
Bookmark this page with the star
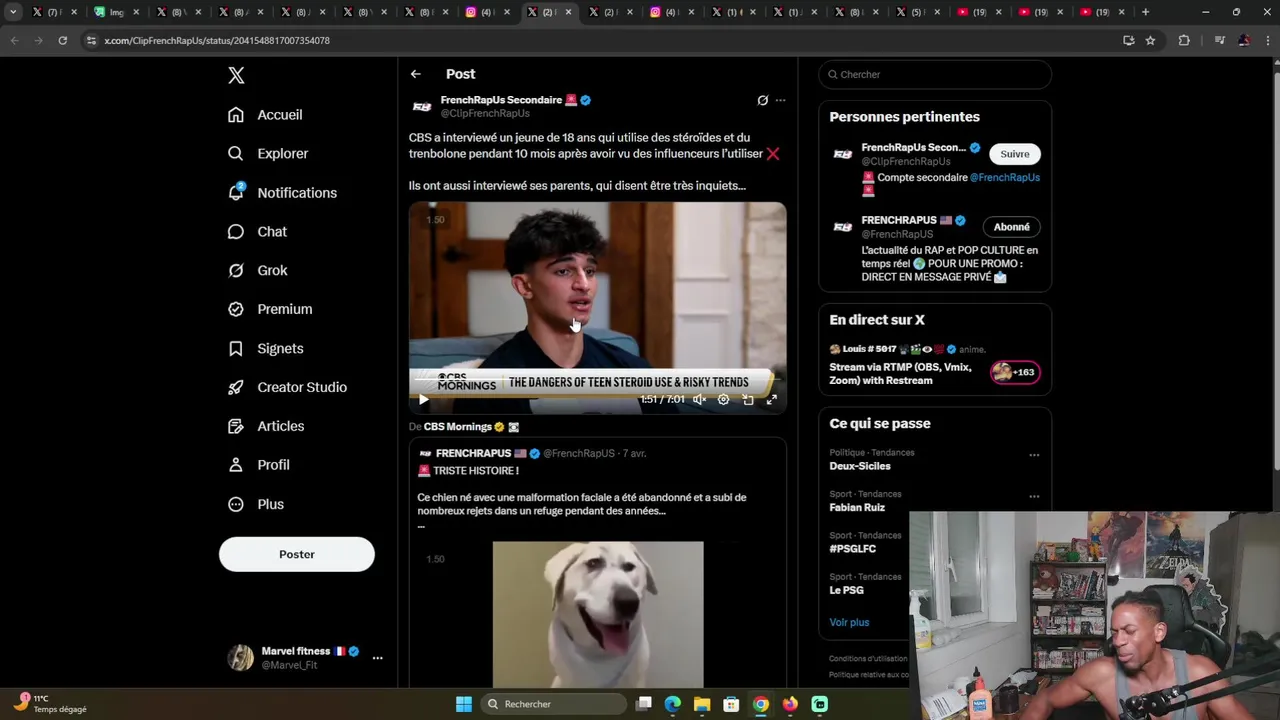(x=1151, y=40)
